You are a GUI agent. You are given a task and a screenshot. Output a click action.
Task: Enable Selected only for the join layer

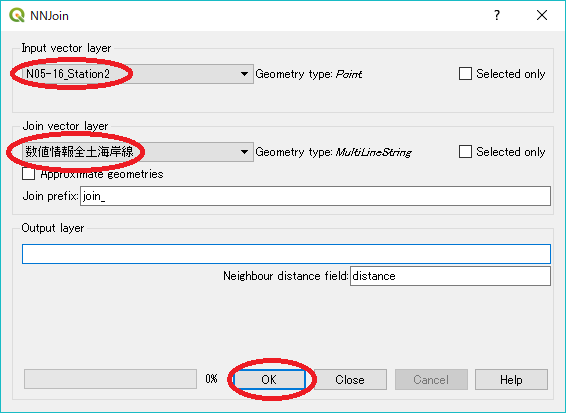tap(465, 152)
